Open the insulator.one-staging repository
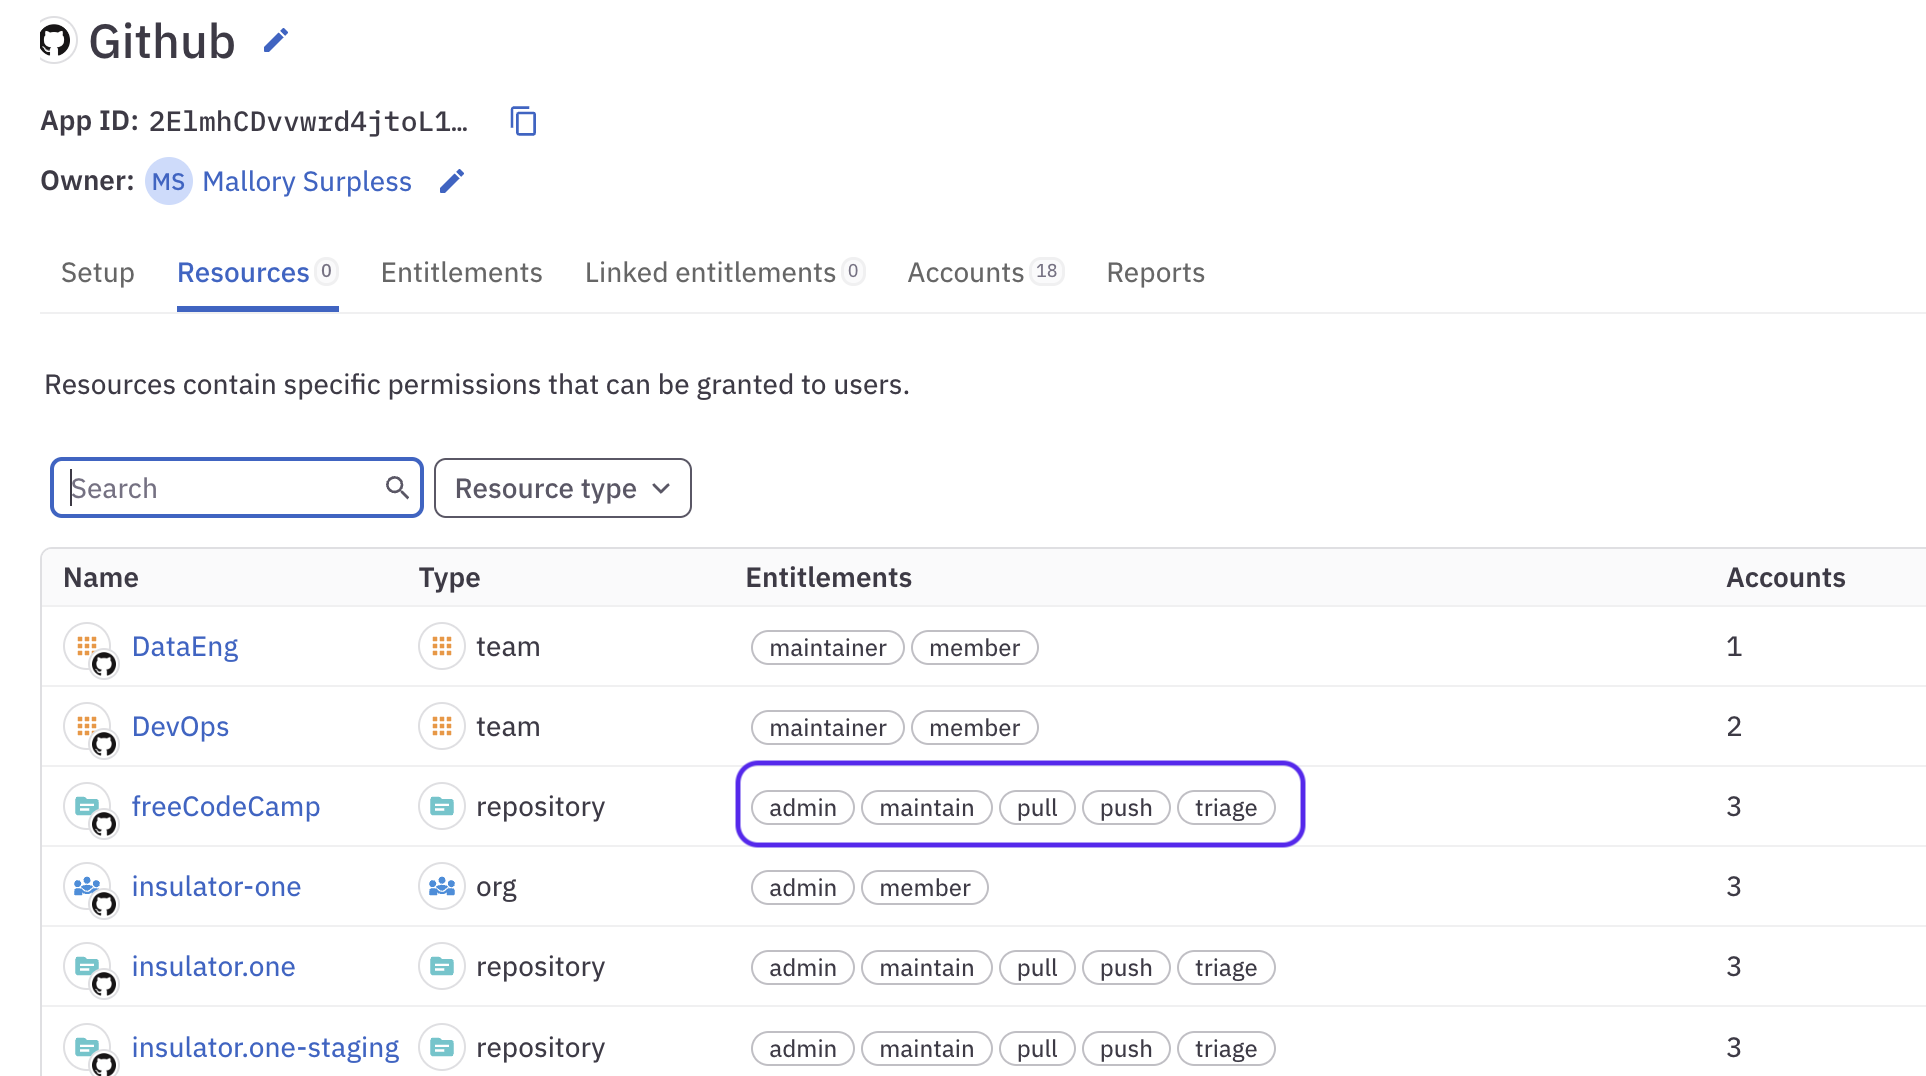This screenshot has width=1926, height=1076. 265,1047
